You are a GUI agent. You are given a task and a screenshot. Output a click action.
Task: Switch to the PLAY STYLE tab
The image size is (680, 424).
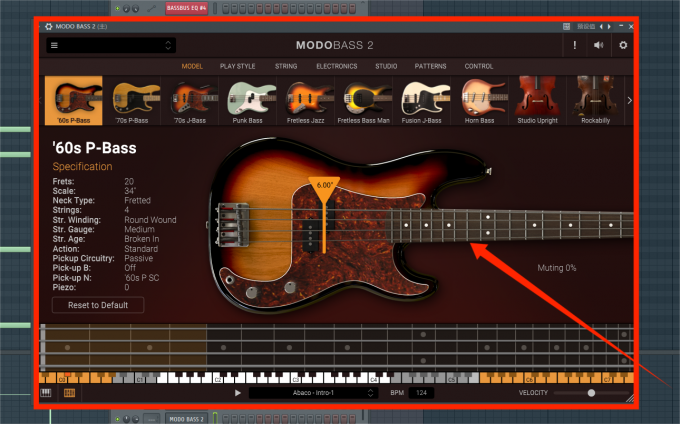(237, 66)
